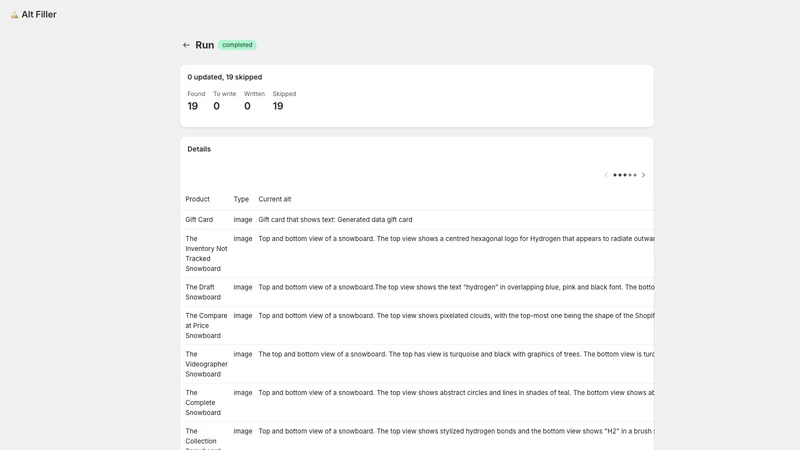Click the Skipped label
This screenshot has height=450, width=800.
pyautogui.click(x=284, y=94)
